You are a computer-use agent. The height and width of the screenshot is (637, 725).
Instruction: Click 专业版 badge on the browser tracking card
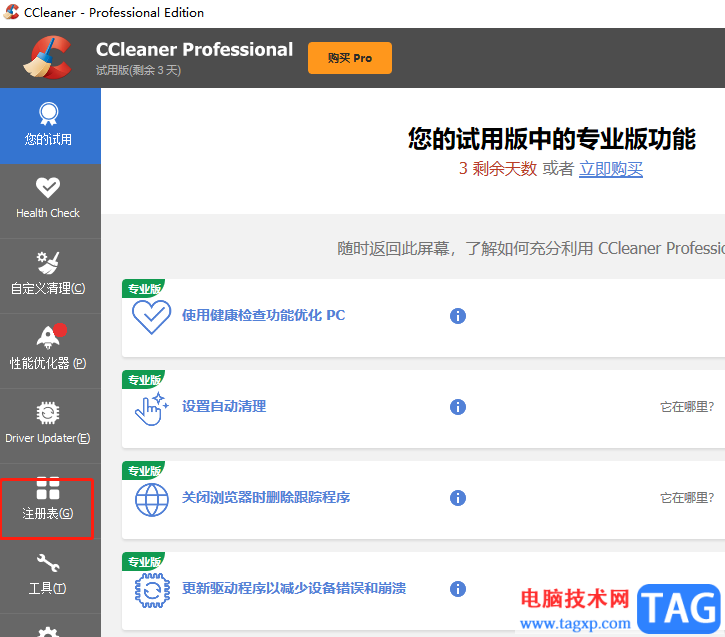(x=144, y=471)
